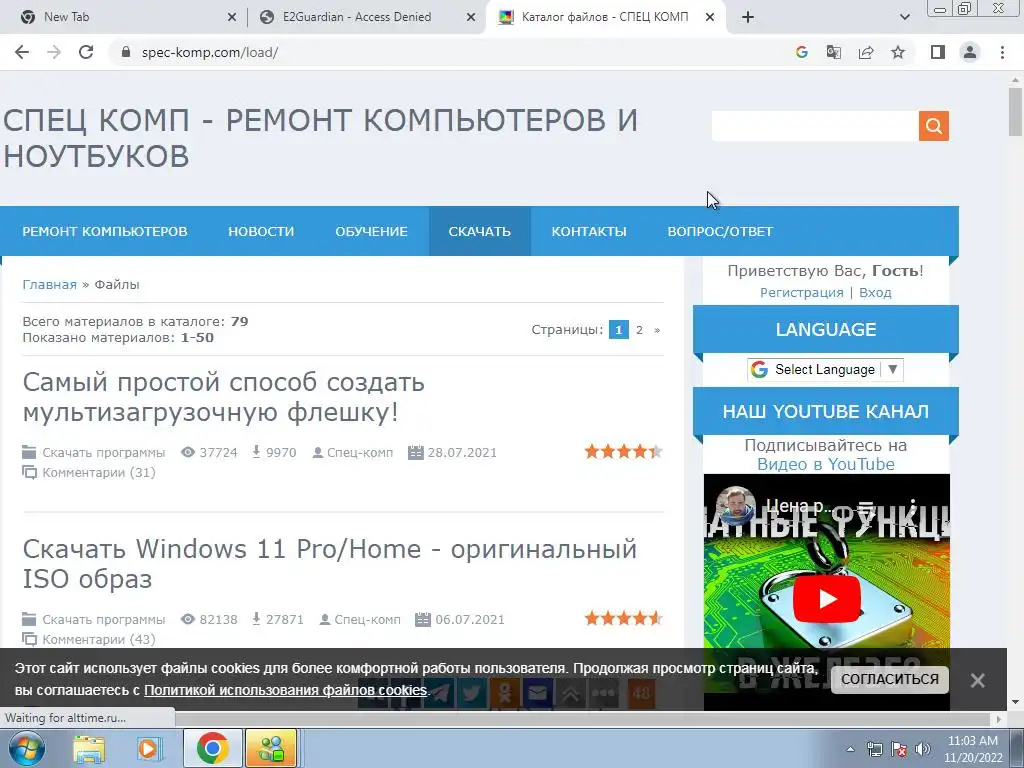Image resolution: width=1024 pixels, height=768 pixels.
Task: Open the Политикой использования файлов cookies link
Action: [x=285, y=690]
